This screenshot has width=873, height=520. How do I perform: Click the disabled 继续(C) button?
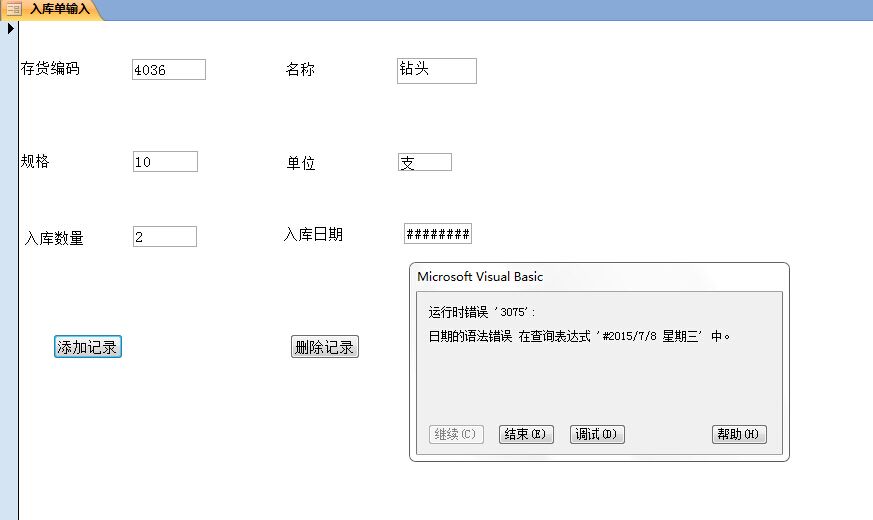456,434
